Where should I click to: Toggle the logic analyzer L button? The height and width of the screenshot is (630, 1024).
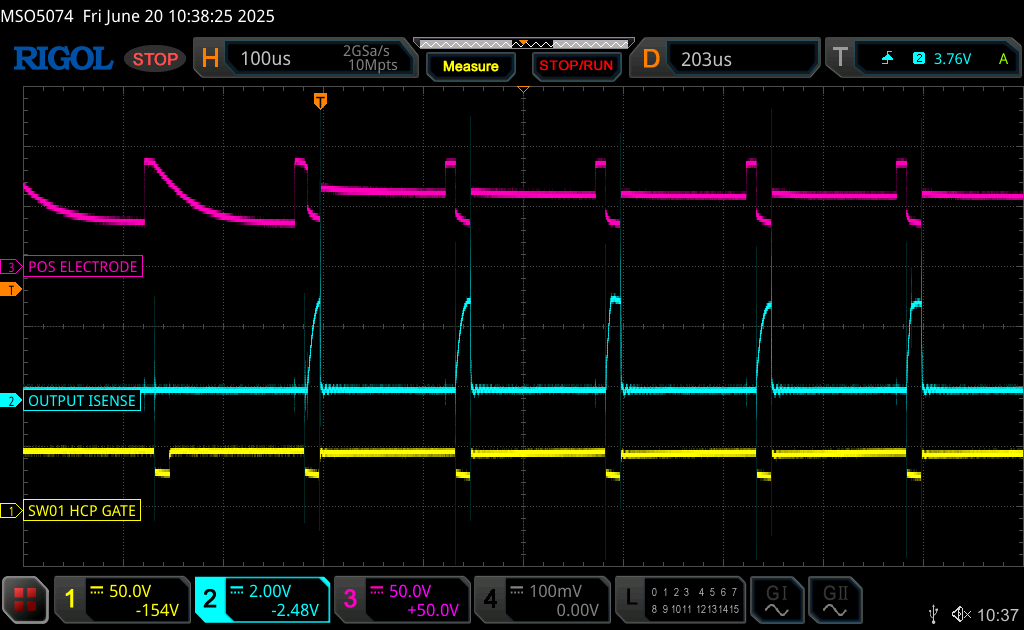pos(632,598)
